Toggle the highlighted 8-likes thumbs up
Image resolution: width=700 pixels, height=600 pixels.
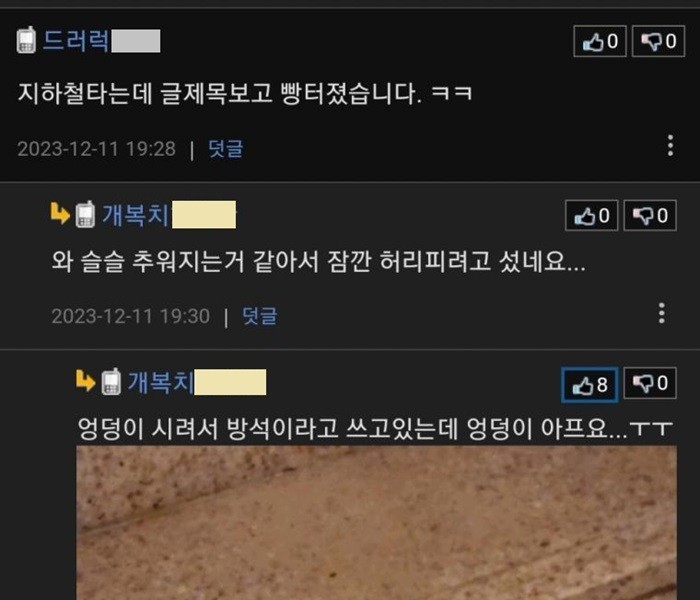[x=590, y=384]
